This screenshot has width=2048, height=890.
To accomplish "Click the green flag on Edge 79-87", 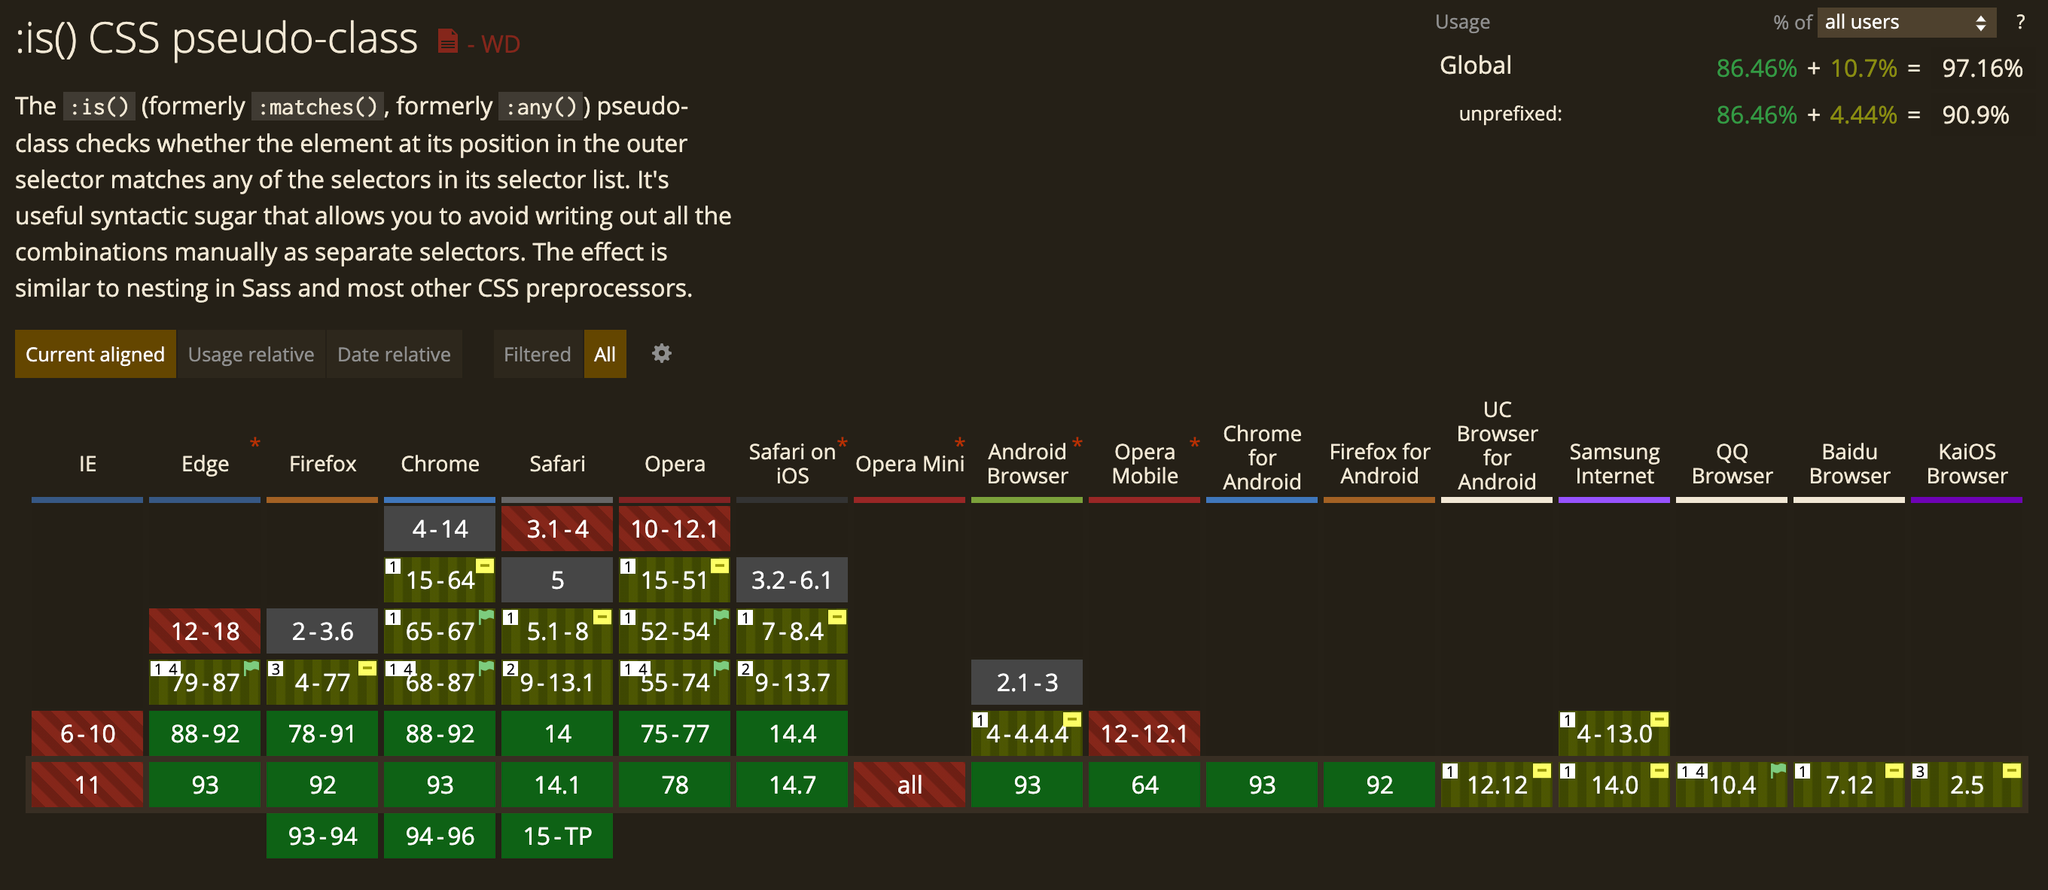I will (251, 668).
